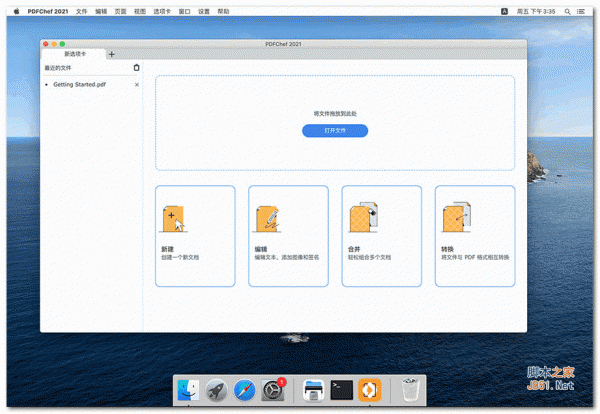Click 将文件与 PDF 格式相互转换 description

pyautogui.click(x=475, y=258)
